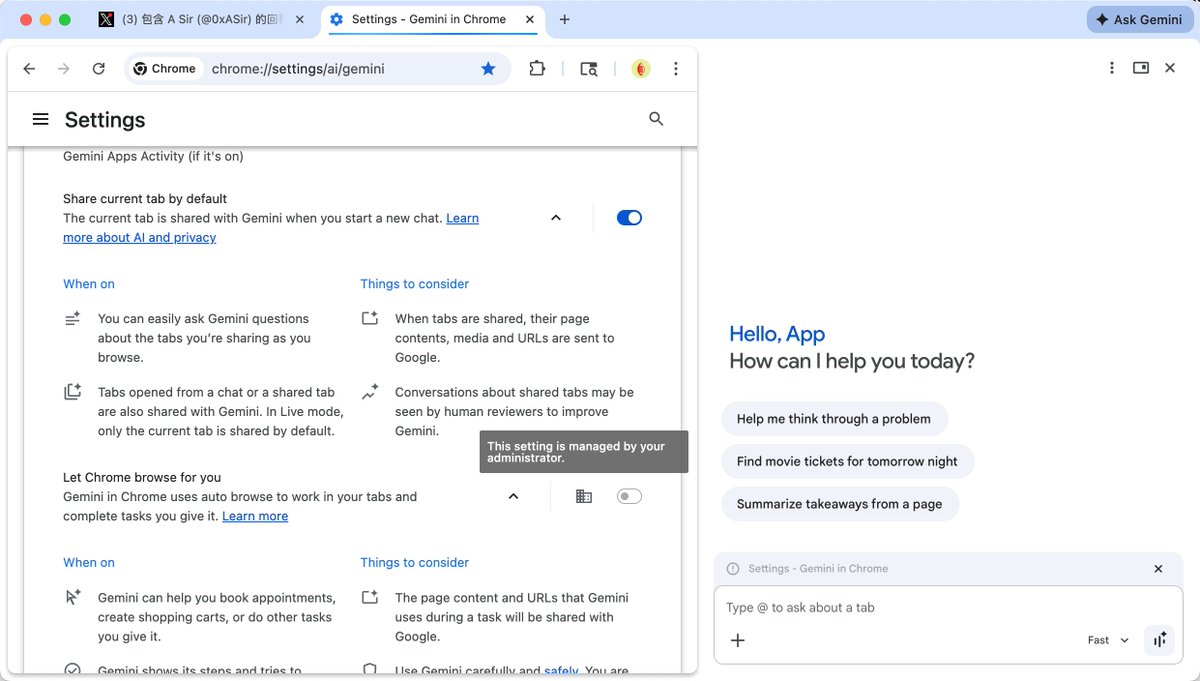Click the Let Chrome browse for you title
This screenshot has width=1200, height=681.
click(x=142, y=477)
